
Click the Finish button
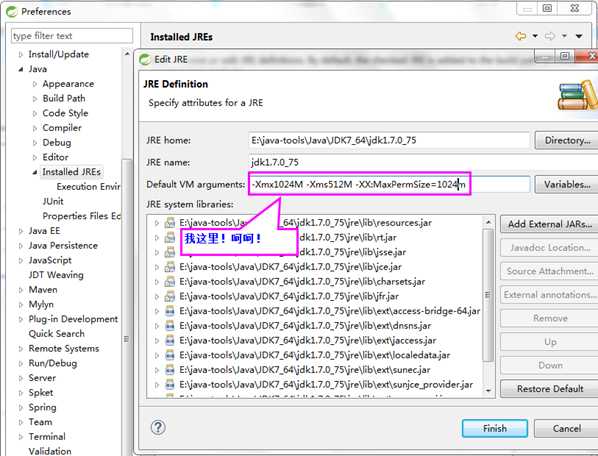tap(495, 429)
